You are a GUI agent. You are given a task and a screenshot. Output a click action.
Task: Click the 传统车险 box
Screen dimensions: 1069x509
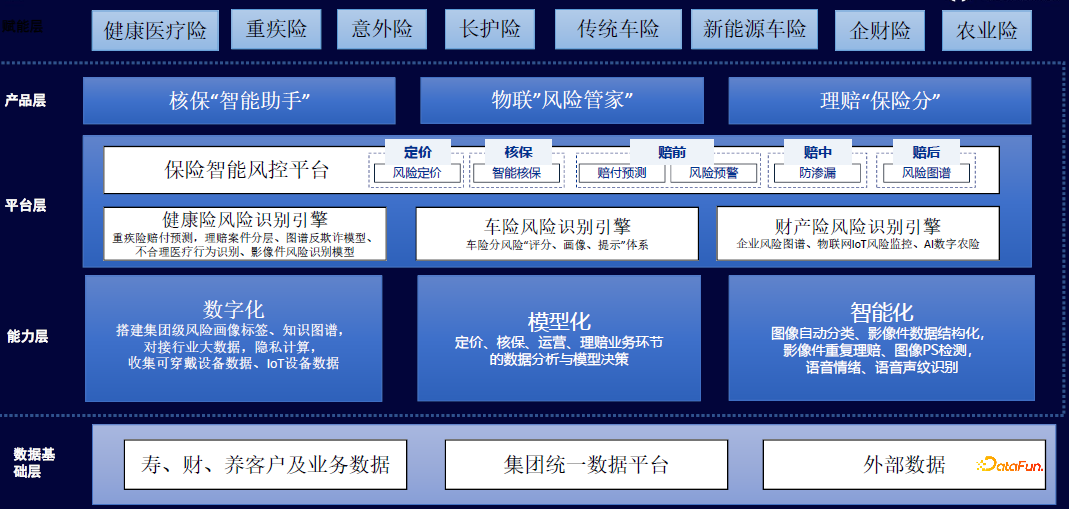[x=618, y=29]
